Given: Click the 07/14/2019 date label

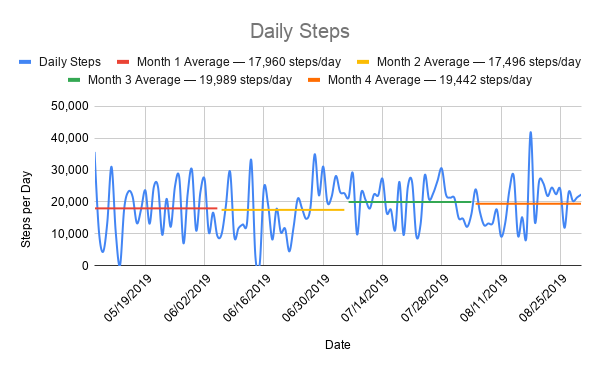Looking at the screenshot, I should [365, 298].
